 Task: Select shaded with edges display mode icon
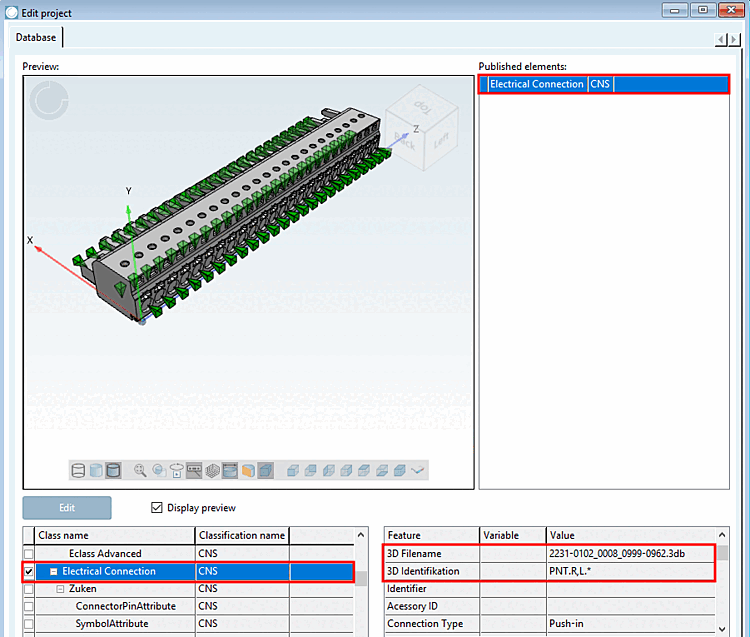113,469
